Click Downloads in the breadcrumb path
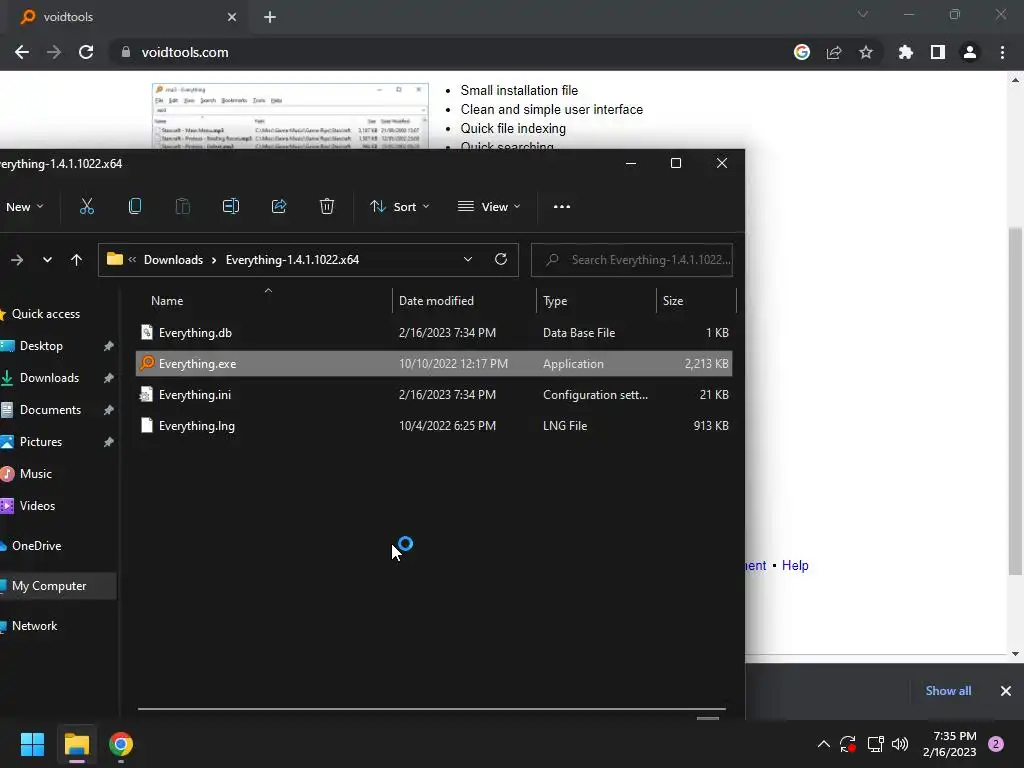The height and width of the screenshot is (768, 1024). coord(173,259)
